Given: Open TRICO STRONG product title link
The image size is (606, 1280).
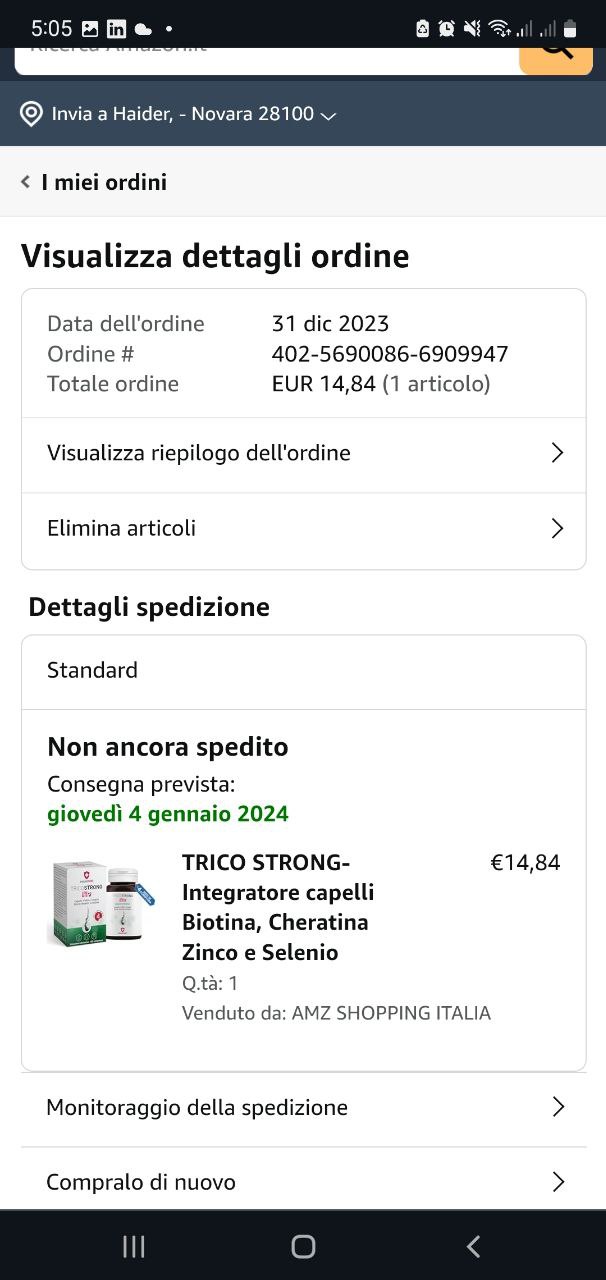Looking at the screenshot, I should click(x=276, y=906).
